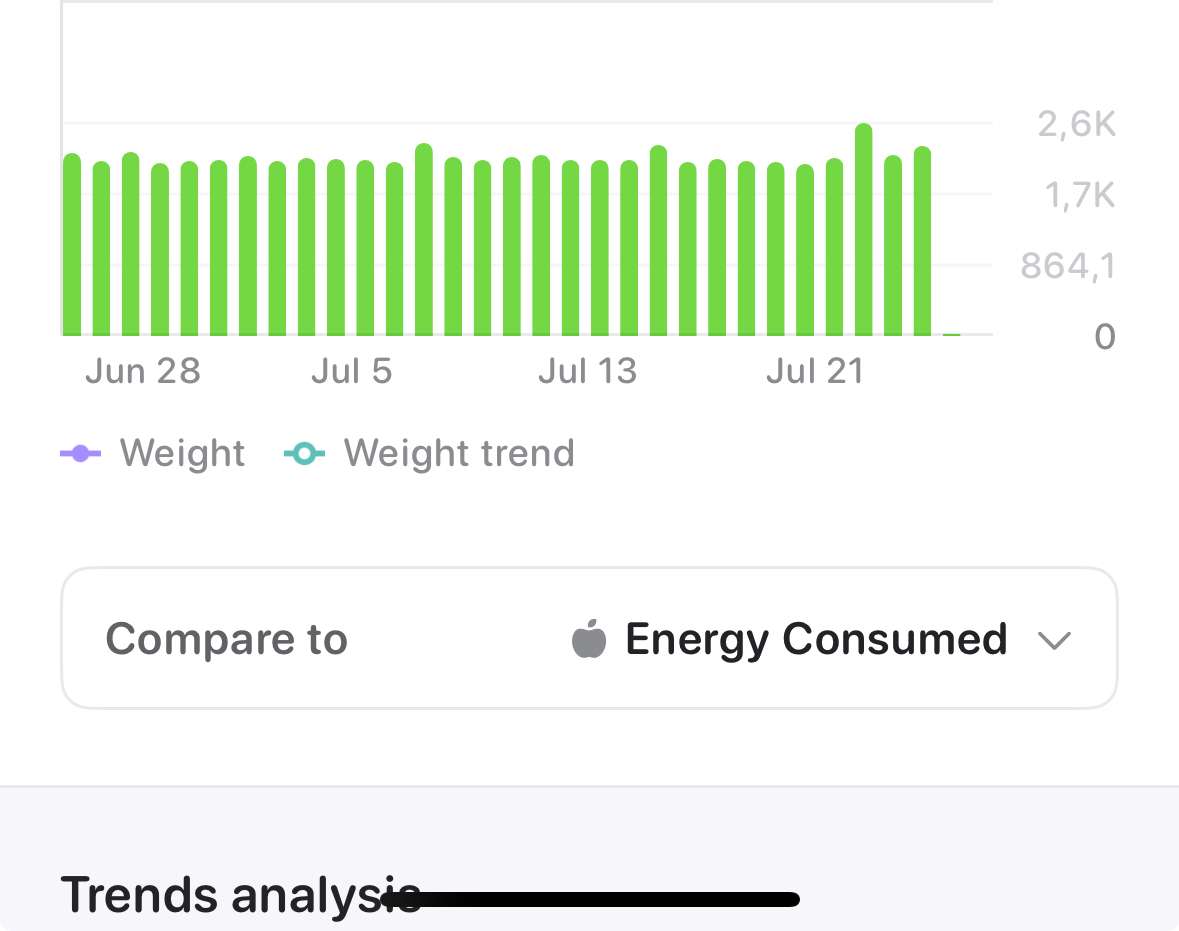
Task: Click the 1,7K axis value
Action: point(1080,196)
